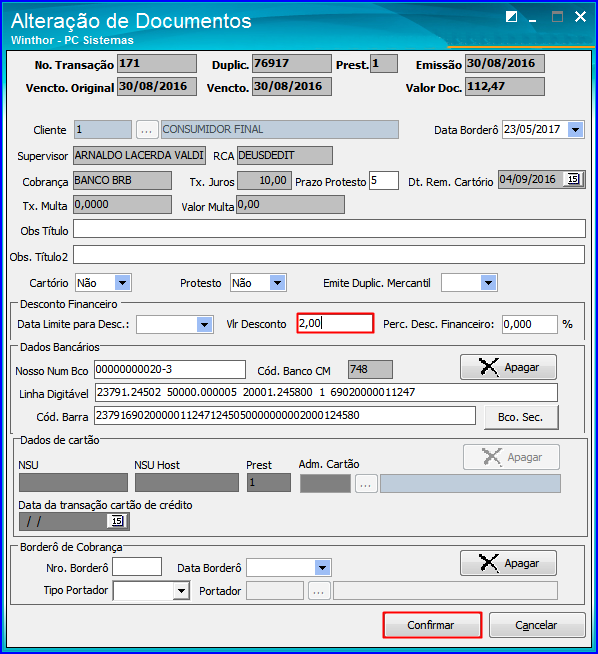Click the Vencto. date field 30/08/2016

pyautogui.click(x=291, y=86)
